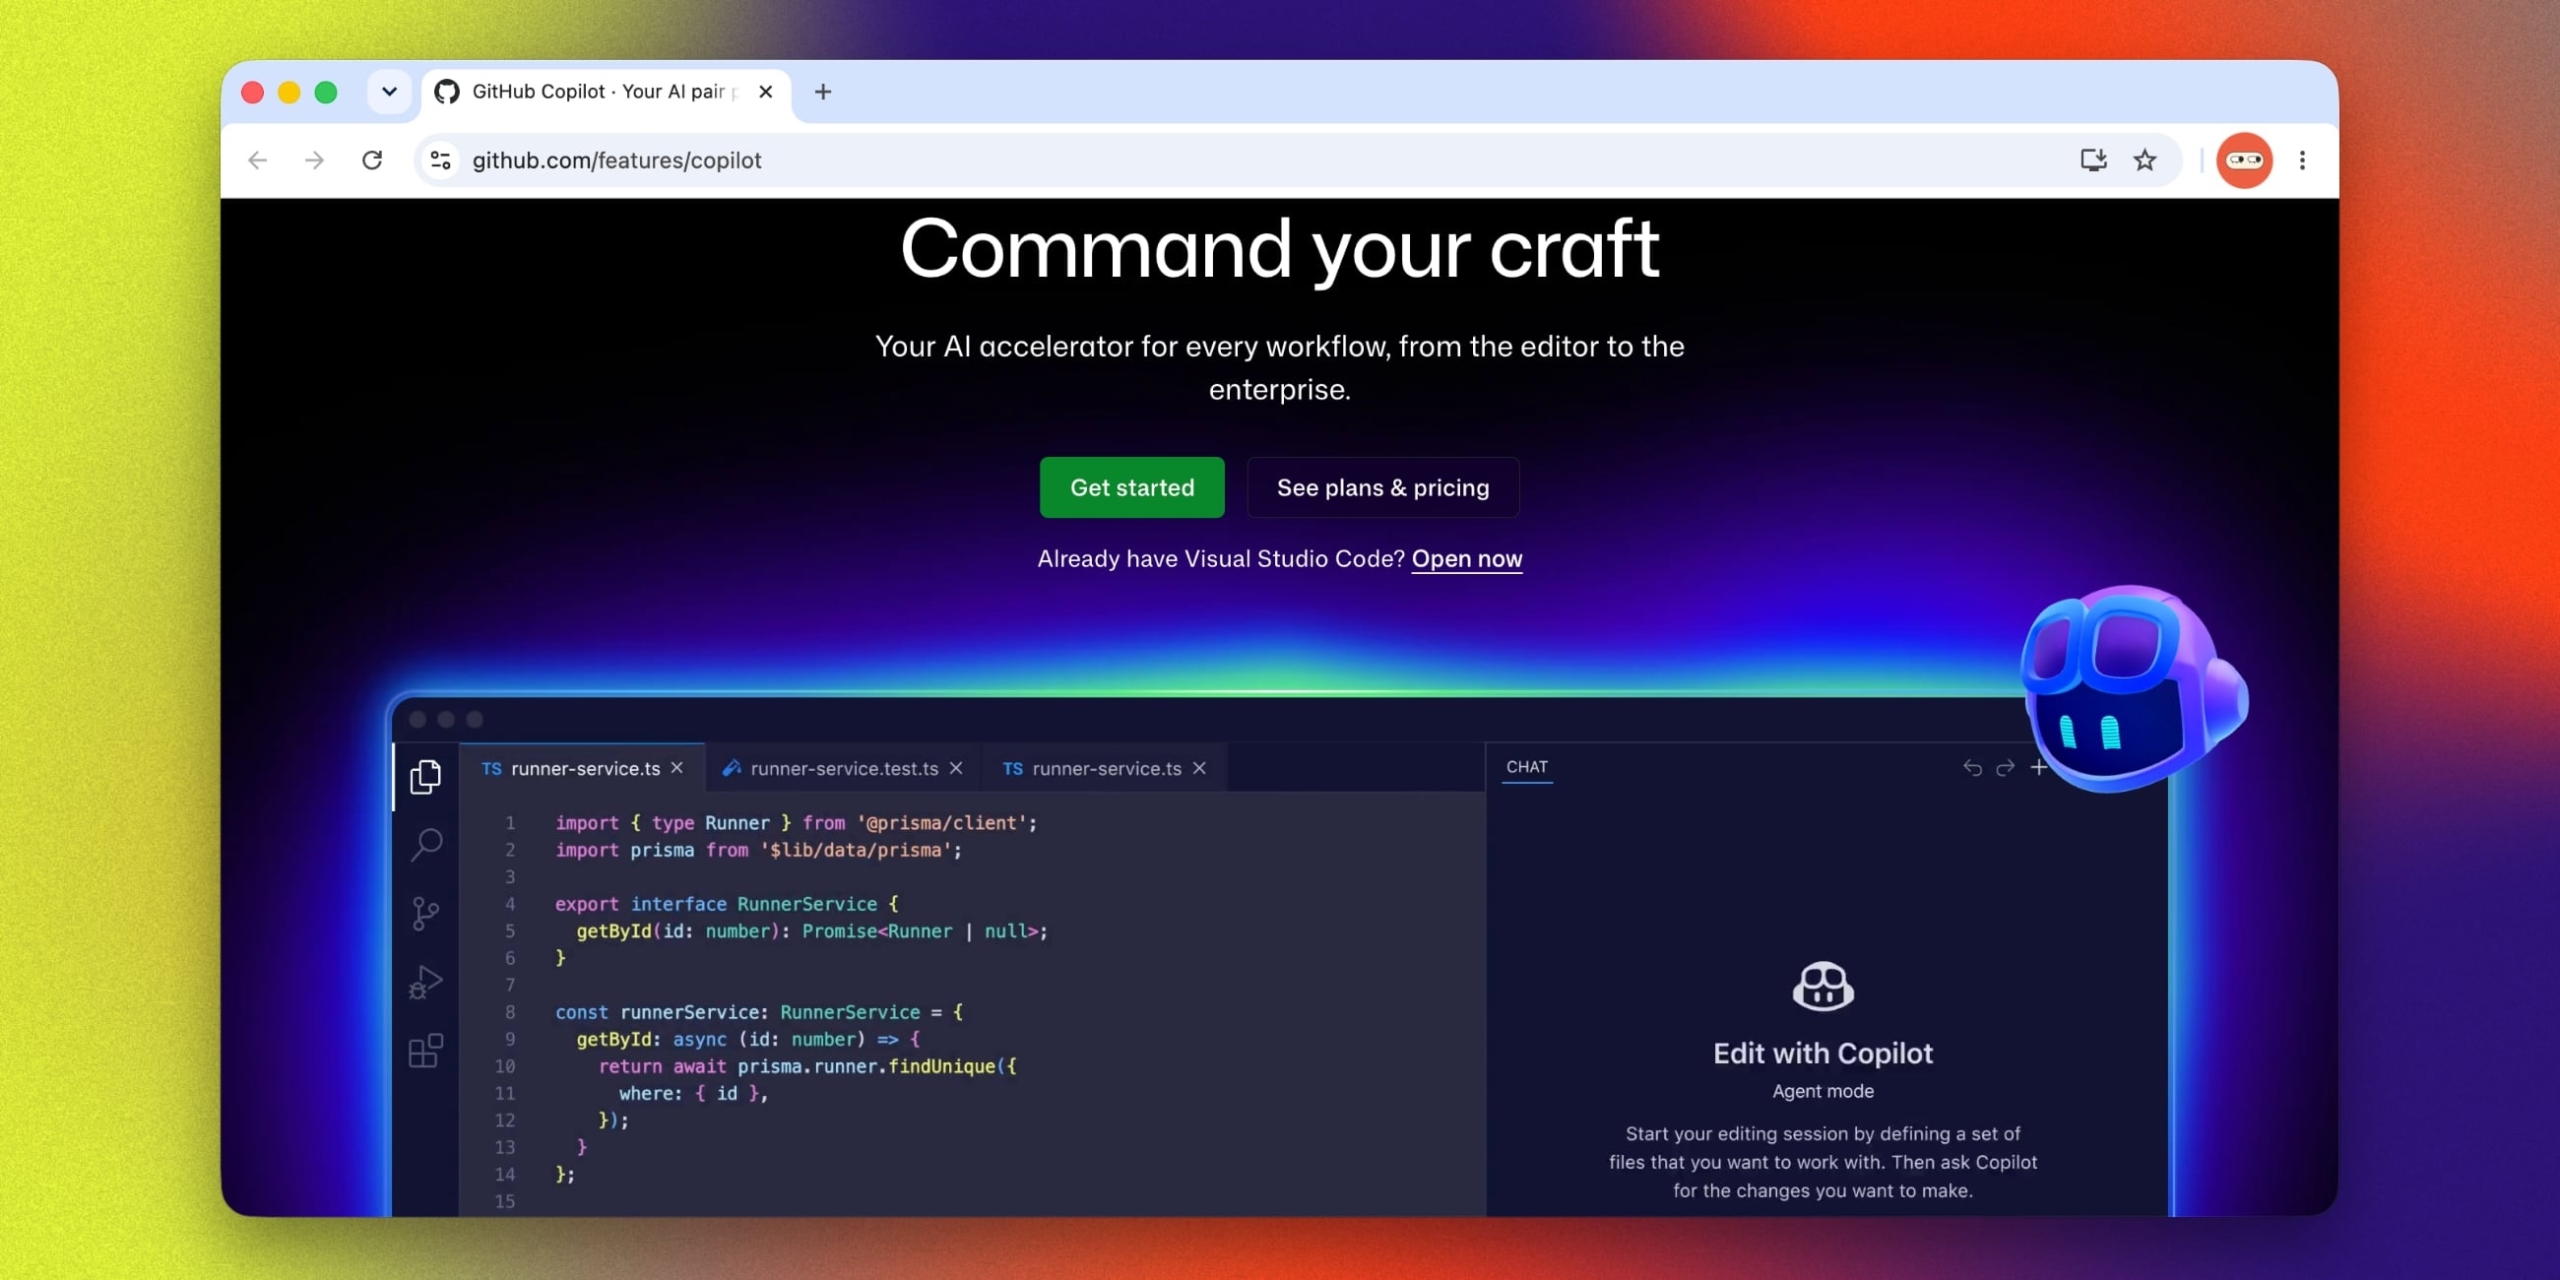The image size is (2560, 1280).
Task: Click the 'Agent mode' label
Action: click(x=1823, y=1092)
